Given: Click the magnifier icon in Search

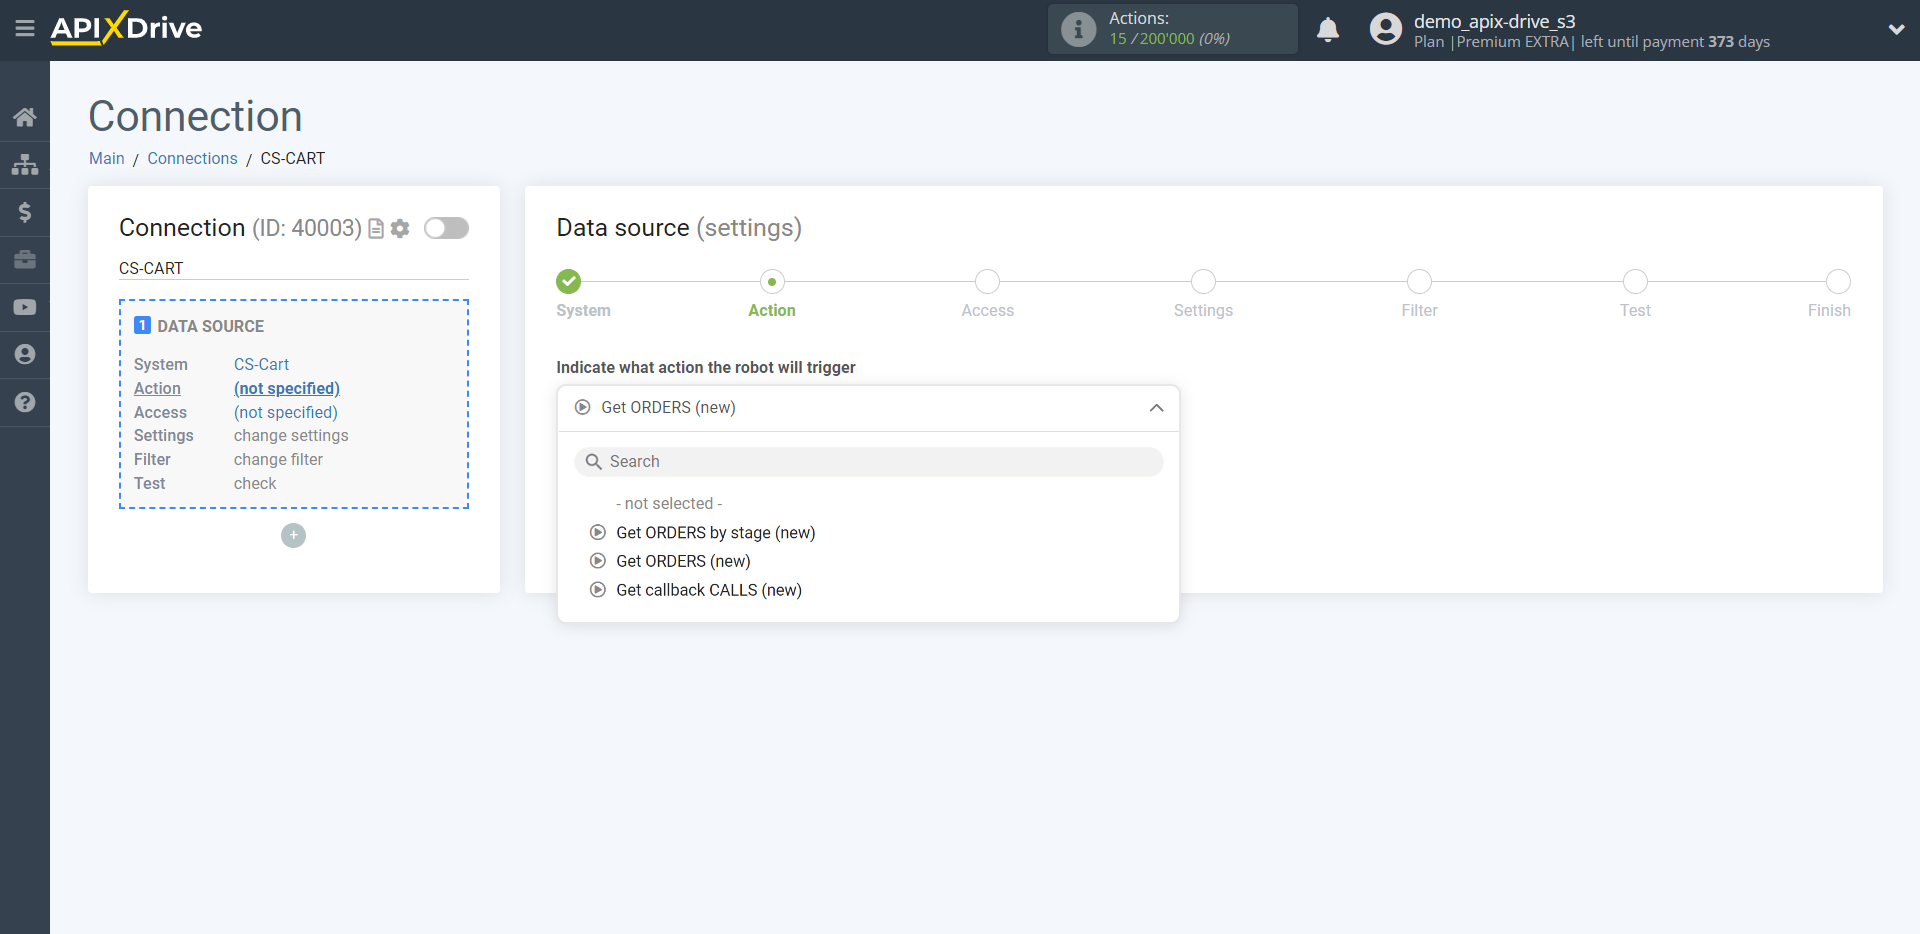Looking at the screenshot, I should (593, 461).
